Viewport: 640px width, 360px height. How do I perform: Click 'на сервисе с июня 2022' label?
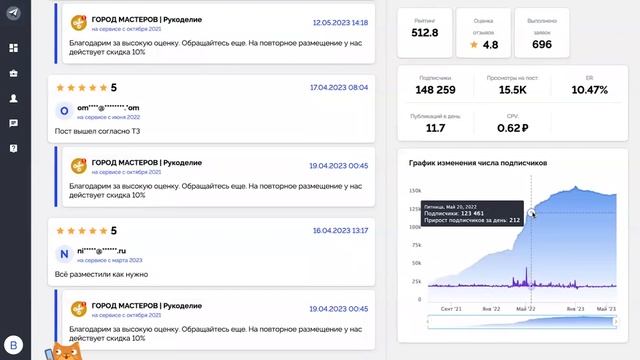(x=109, y=117)
